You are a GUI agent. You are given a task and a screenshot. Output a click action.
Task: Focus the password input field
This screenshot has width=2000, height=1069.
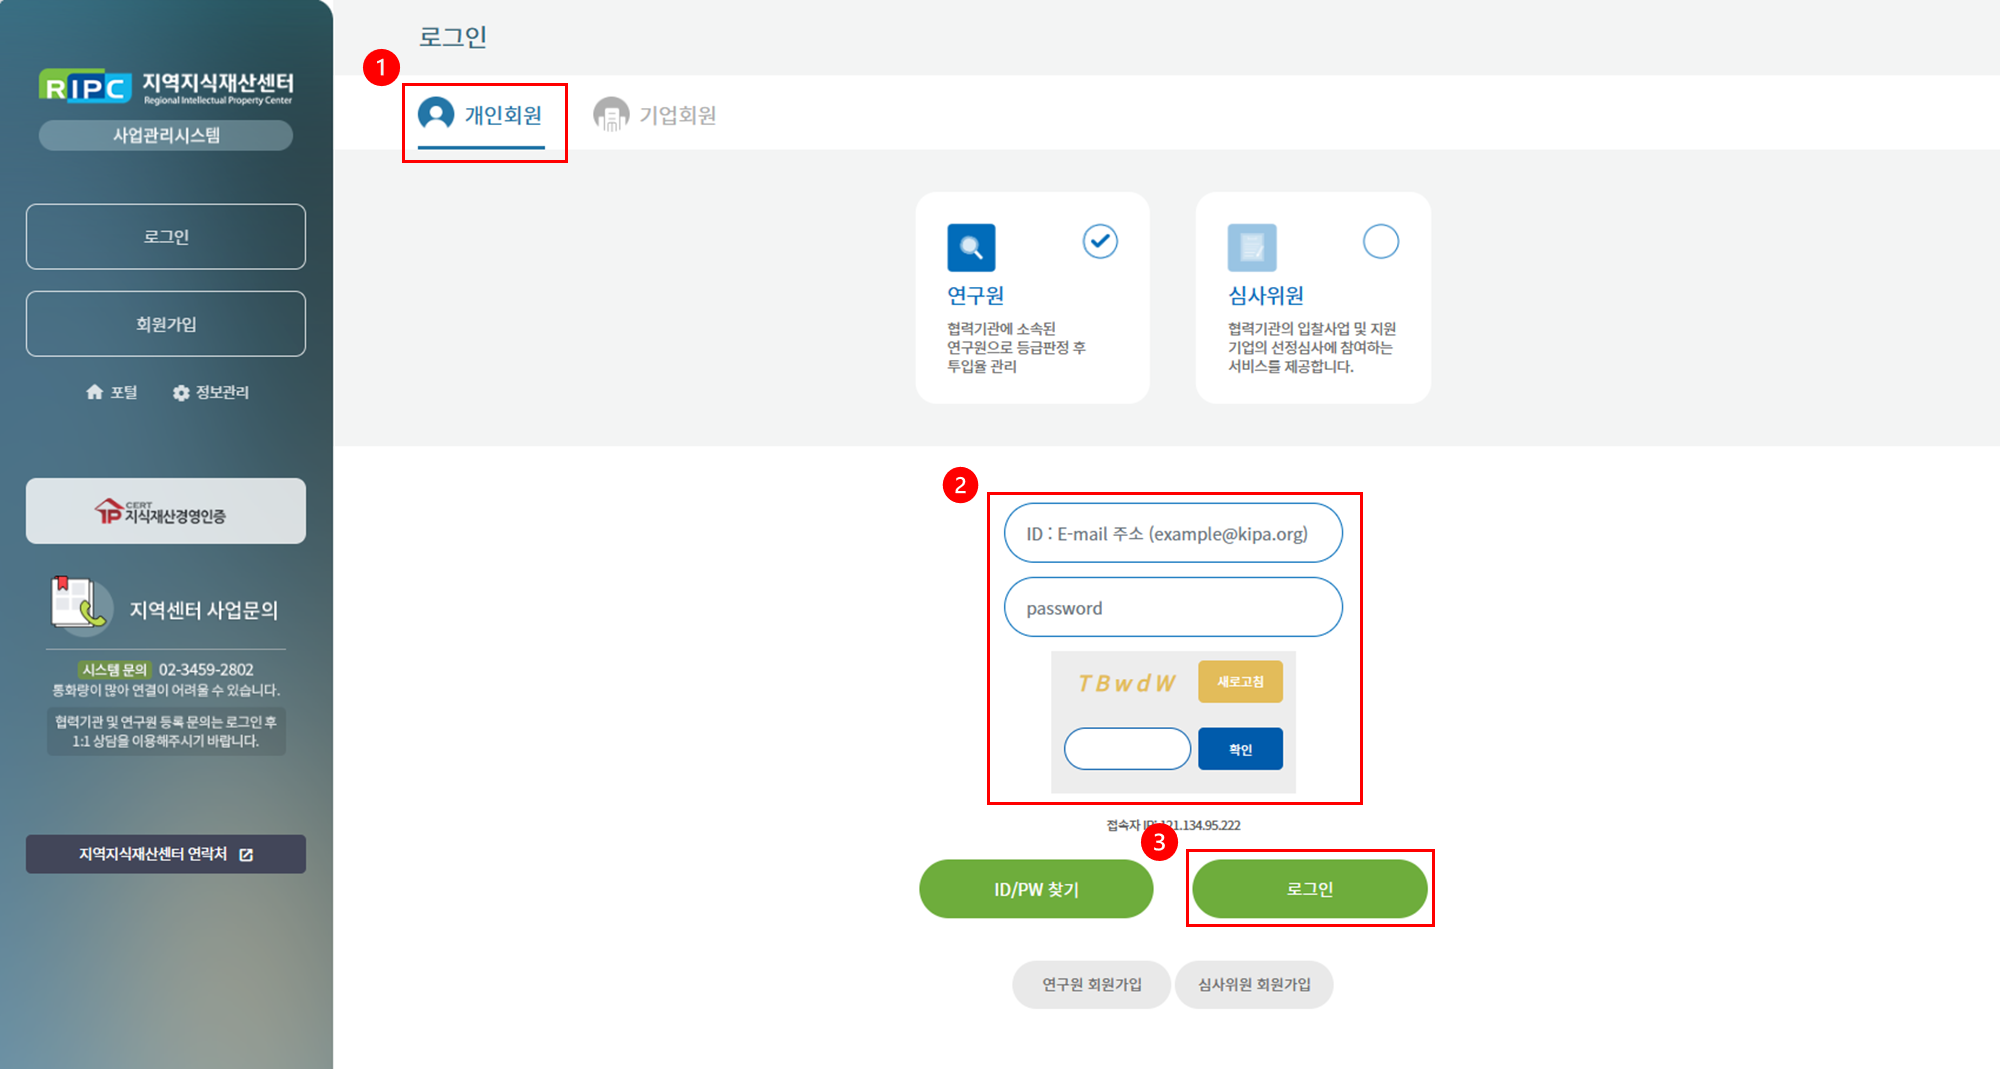1173,607
